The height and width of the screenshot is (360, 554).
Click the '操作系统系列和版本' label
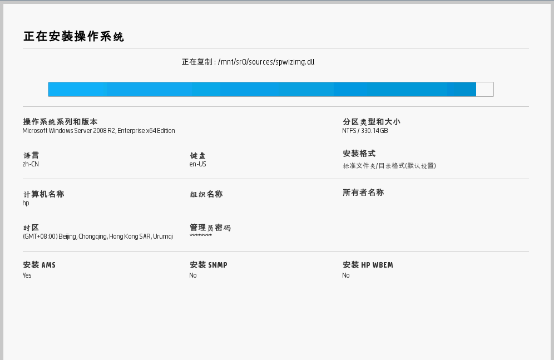(60, 122)
